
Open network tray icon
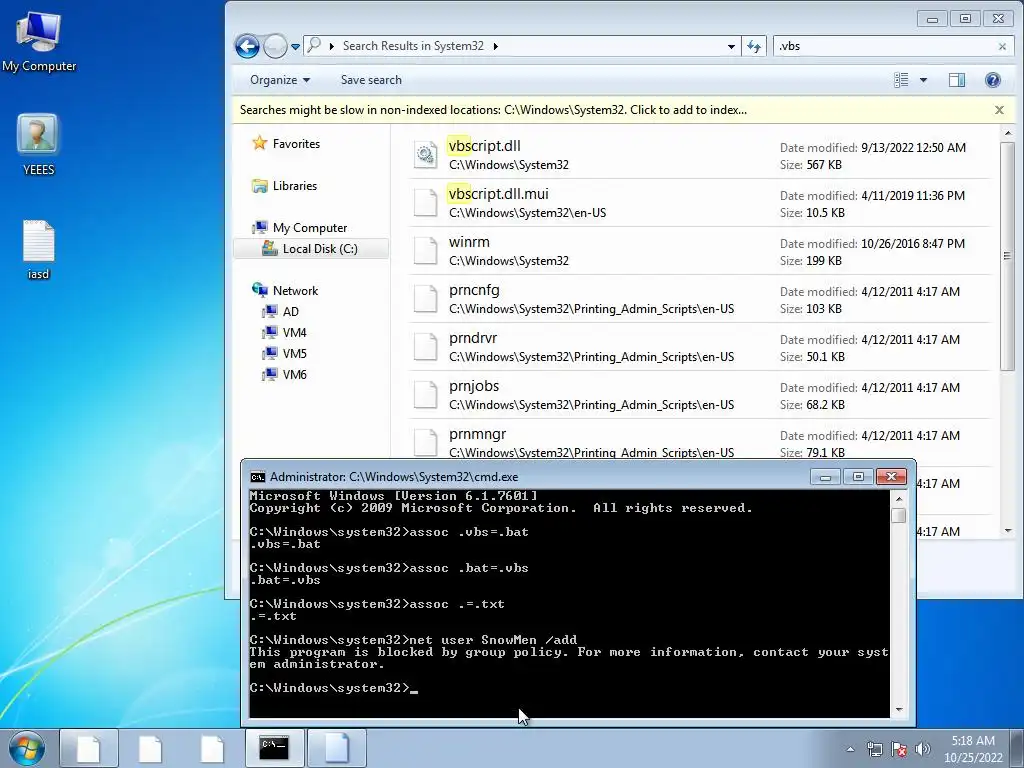874,749
